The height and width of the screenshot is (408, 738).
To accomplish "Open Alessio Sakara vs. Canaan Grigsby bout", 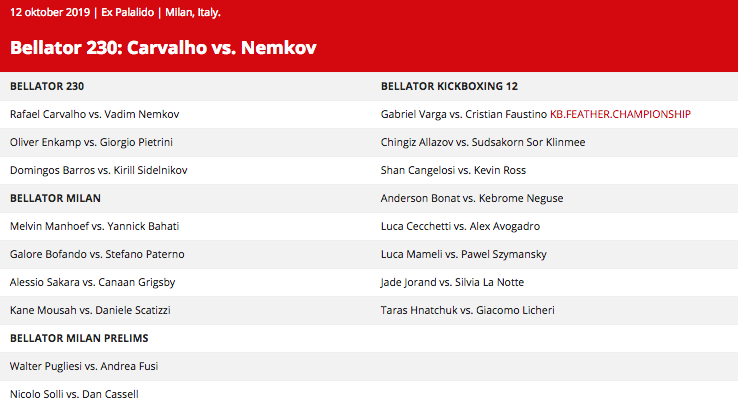I will click(95, 282).
